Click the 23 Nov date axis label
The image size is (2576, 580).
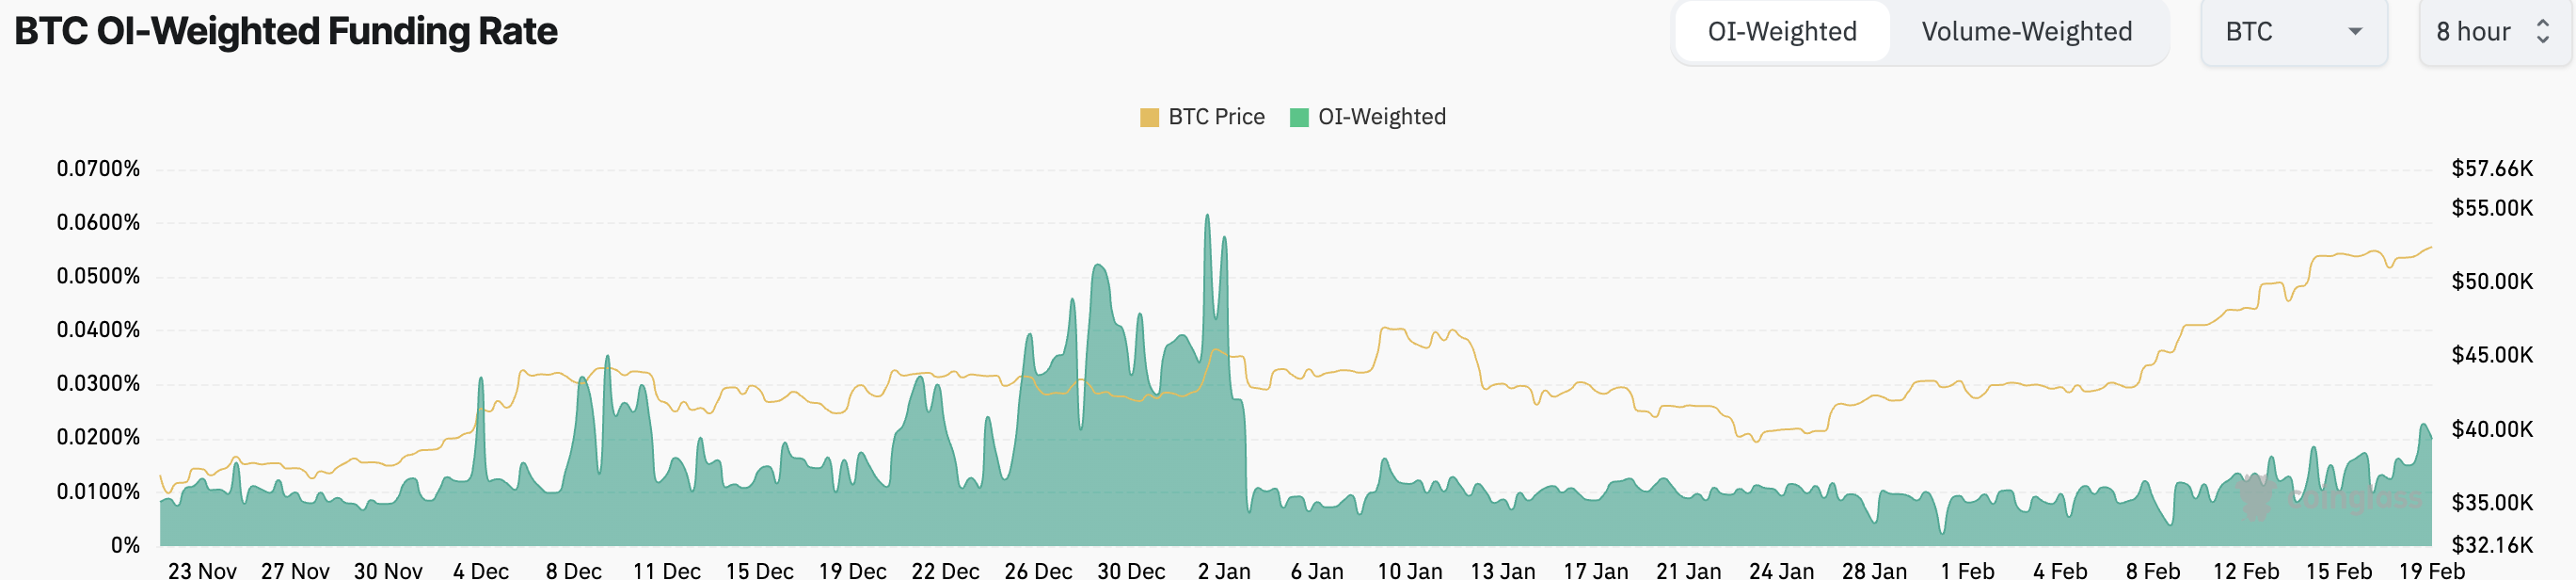(x=202, y=570)
